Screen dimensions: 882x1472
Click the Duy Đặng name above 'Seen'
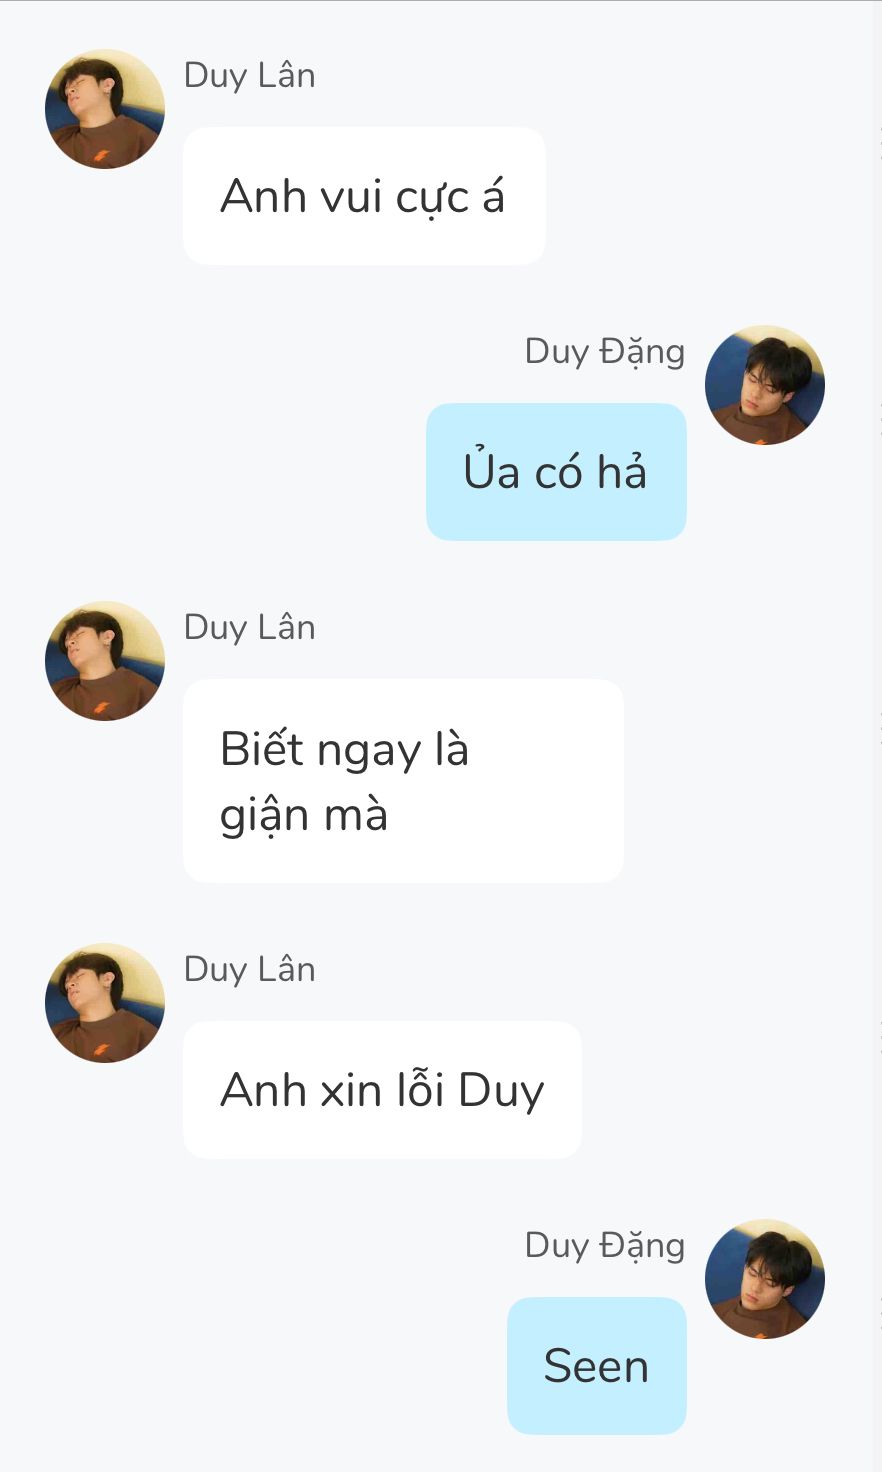[x=605, y=1246]
